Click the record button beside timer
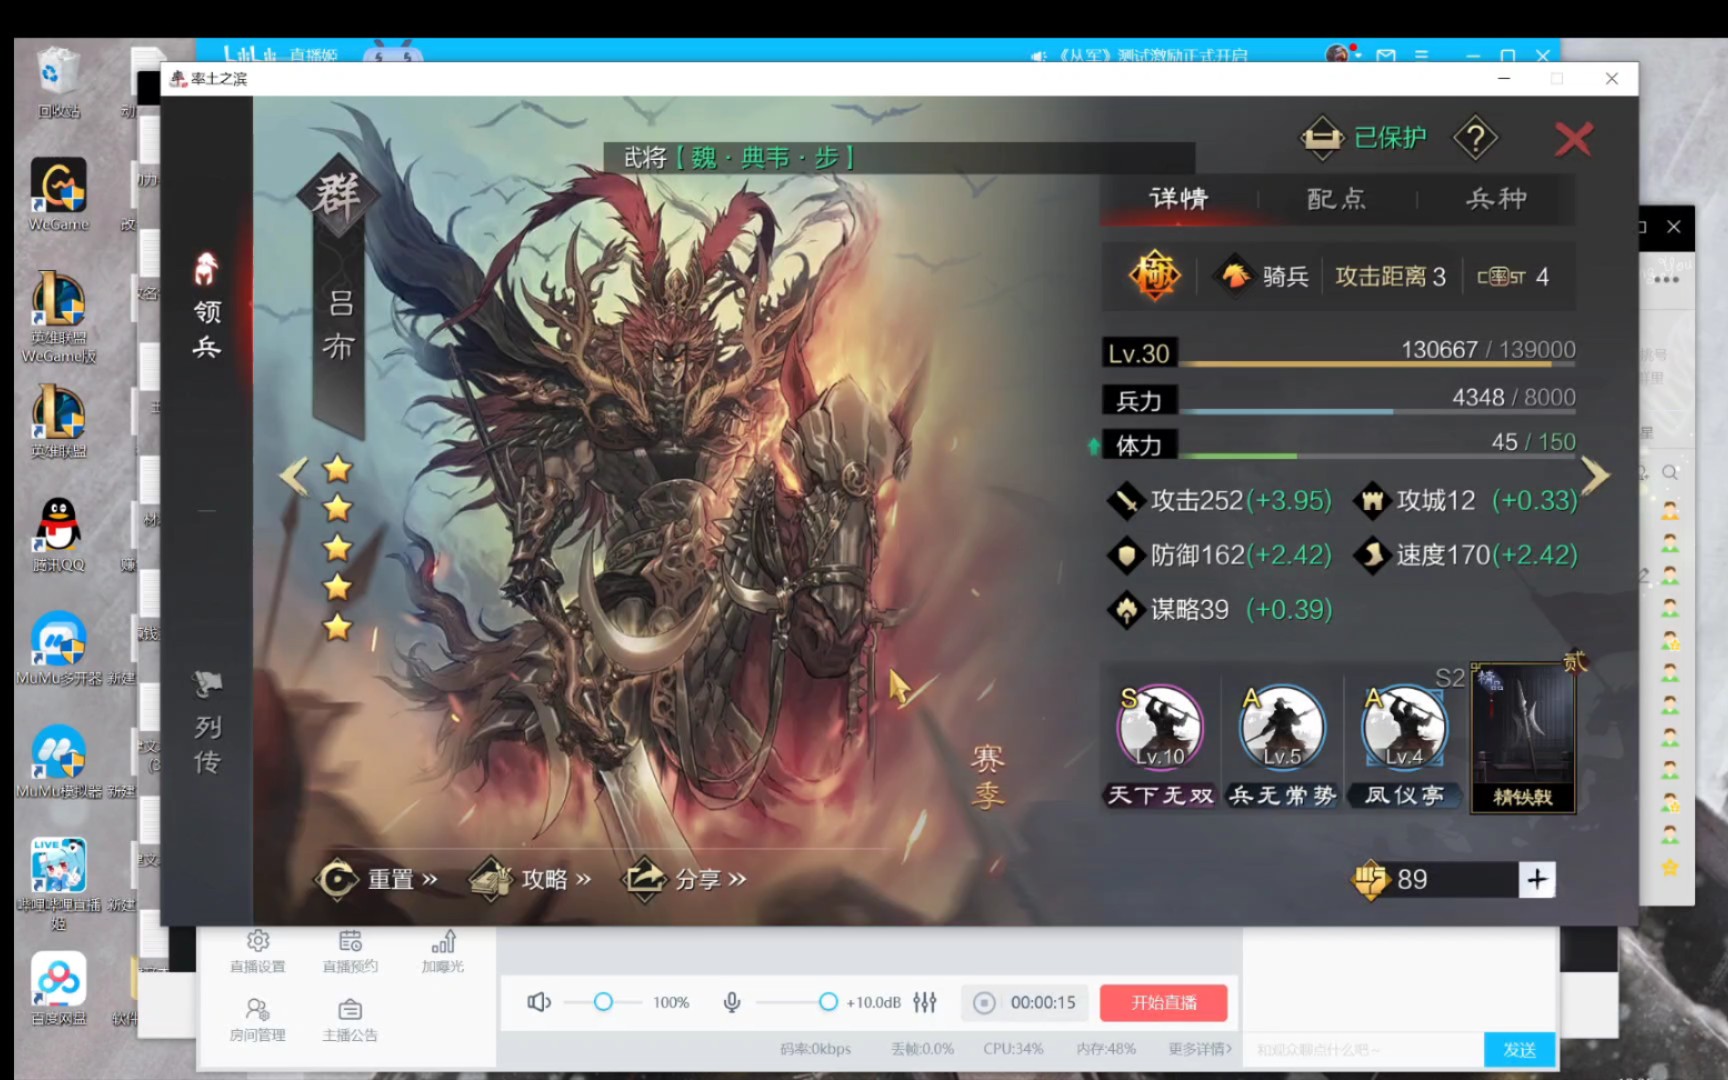 click(984, 1002)
